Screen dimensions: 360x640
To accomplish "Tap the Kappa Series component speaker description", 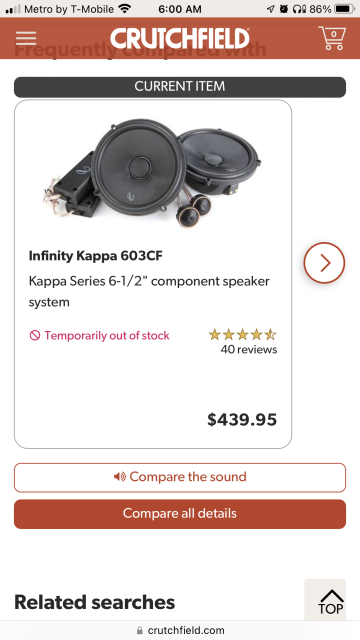I will coord(149,292).
